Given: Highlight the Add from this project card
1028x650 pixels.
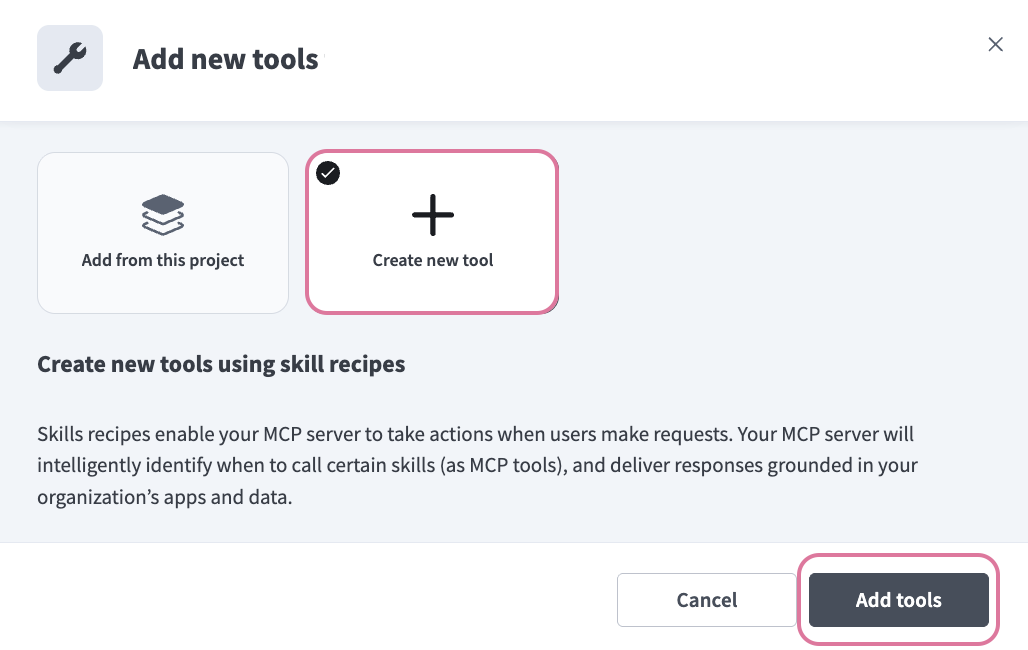Looking at the screenshot, I should tap(162, 232).
